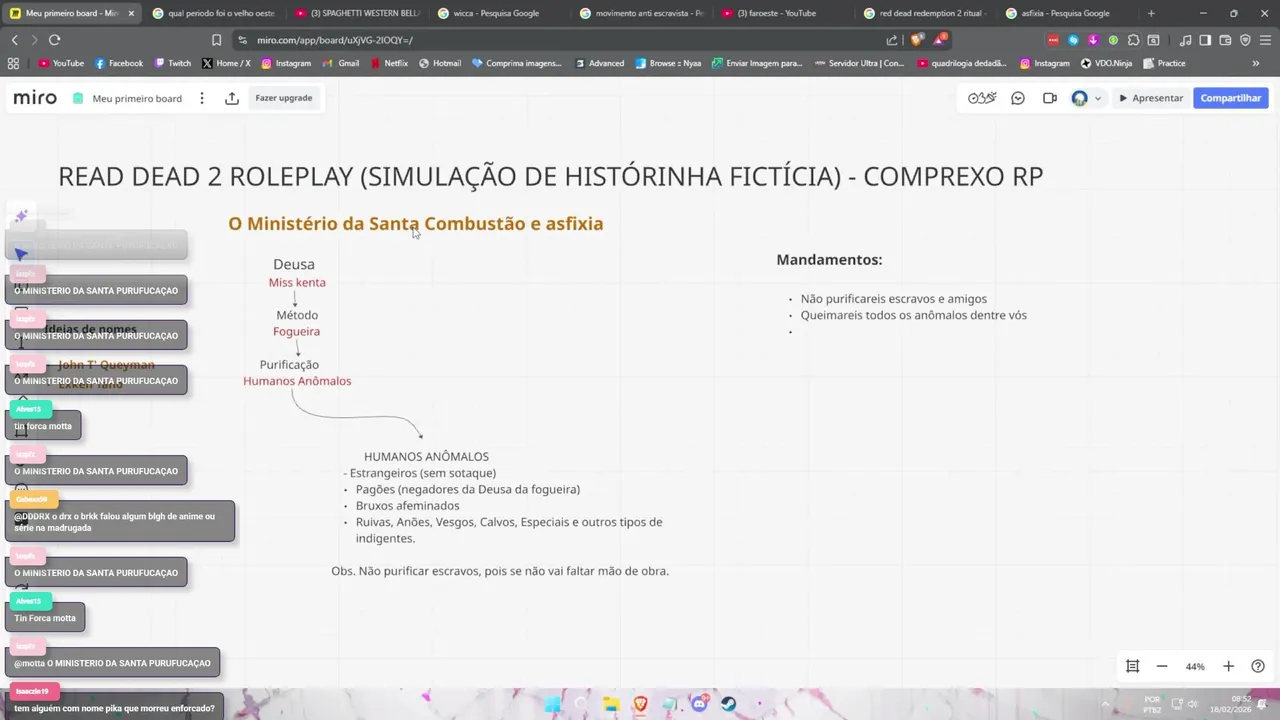Select heading 'O Ministério da Santa Combustão e asfixia'
The width and height of the screenshot is (1280, 720).
(x=416, y=223)
